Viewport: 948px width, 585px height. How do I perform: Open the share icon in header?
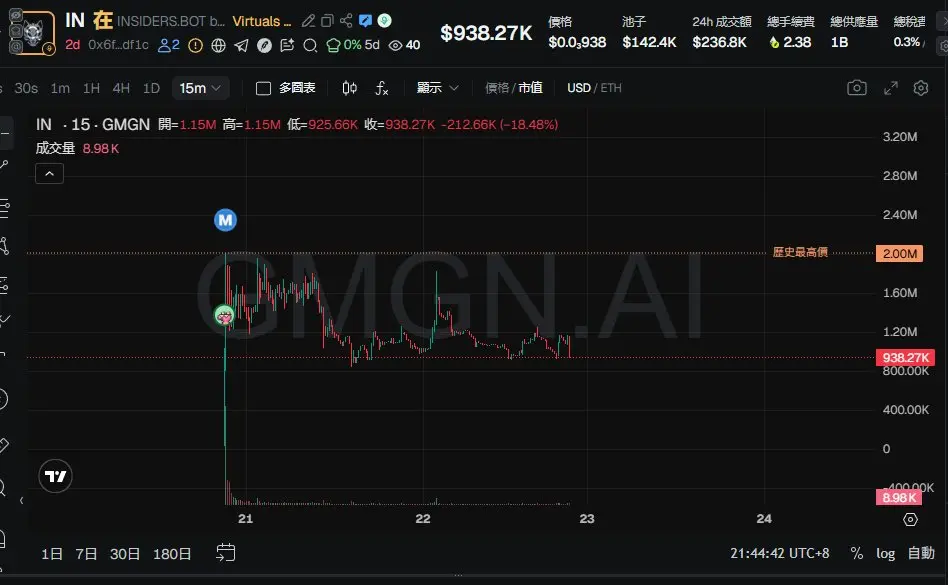click(346, 21)
